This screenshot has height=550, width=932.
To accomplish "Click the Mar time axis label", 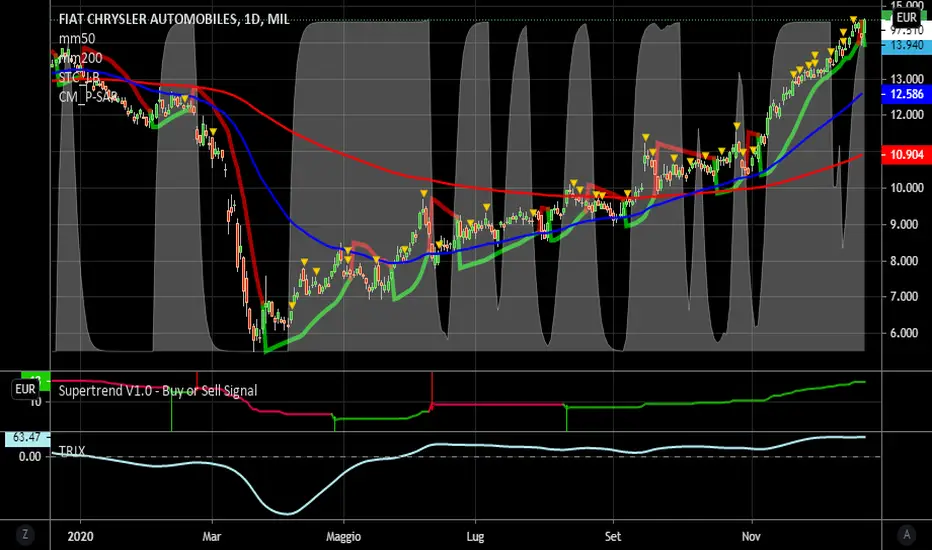I will (212, 536).
